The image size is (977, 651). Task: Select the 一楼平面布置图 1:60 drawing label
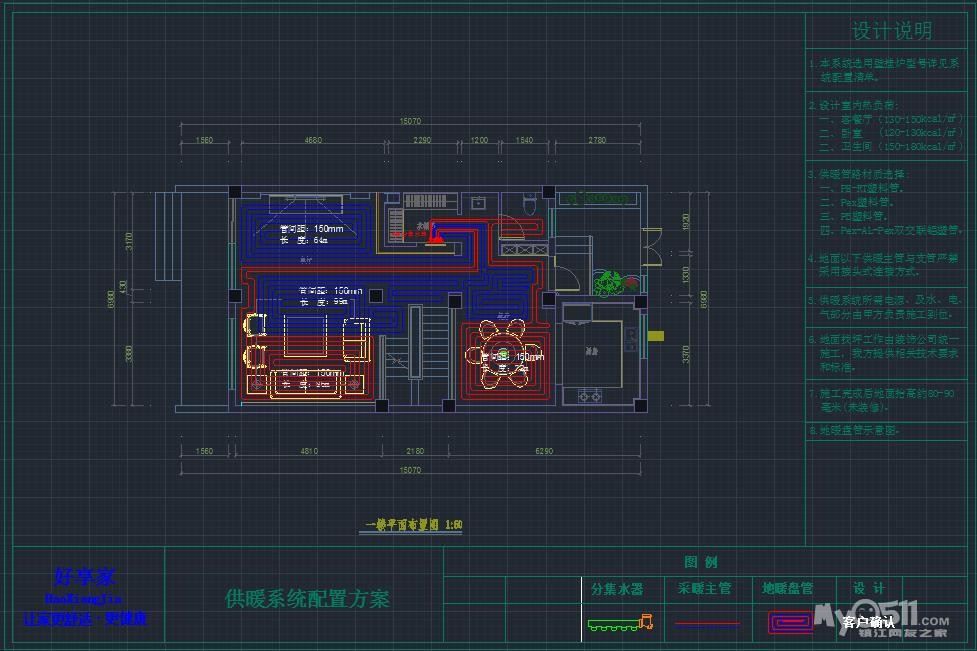click(x=413, y=524)
